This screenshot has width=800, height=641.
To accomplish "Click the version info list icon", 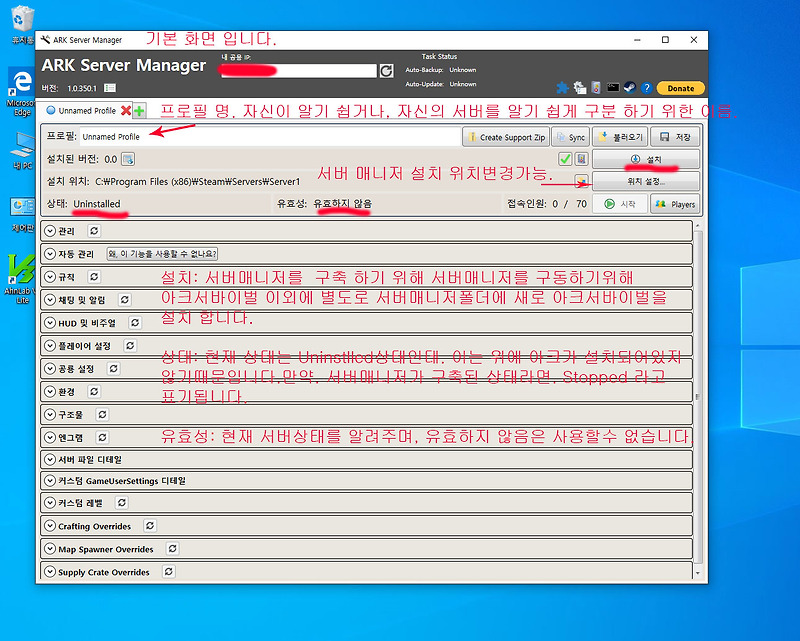I will (x=110, y=88).
